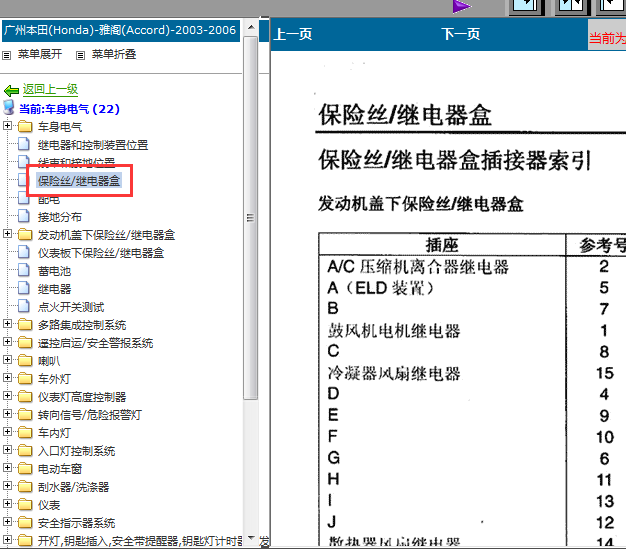Open the 继电器 document entry
This screenshot has height=549, width=626.
click(x=54, y=289)
